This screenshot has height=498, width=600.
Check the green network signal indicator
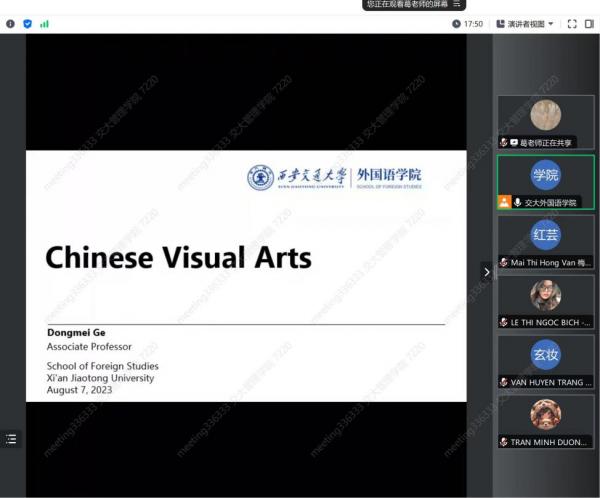pyautogui.click(x=44, y=24)
